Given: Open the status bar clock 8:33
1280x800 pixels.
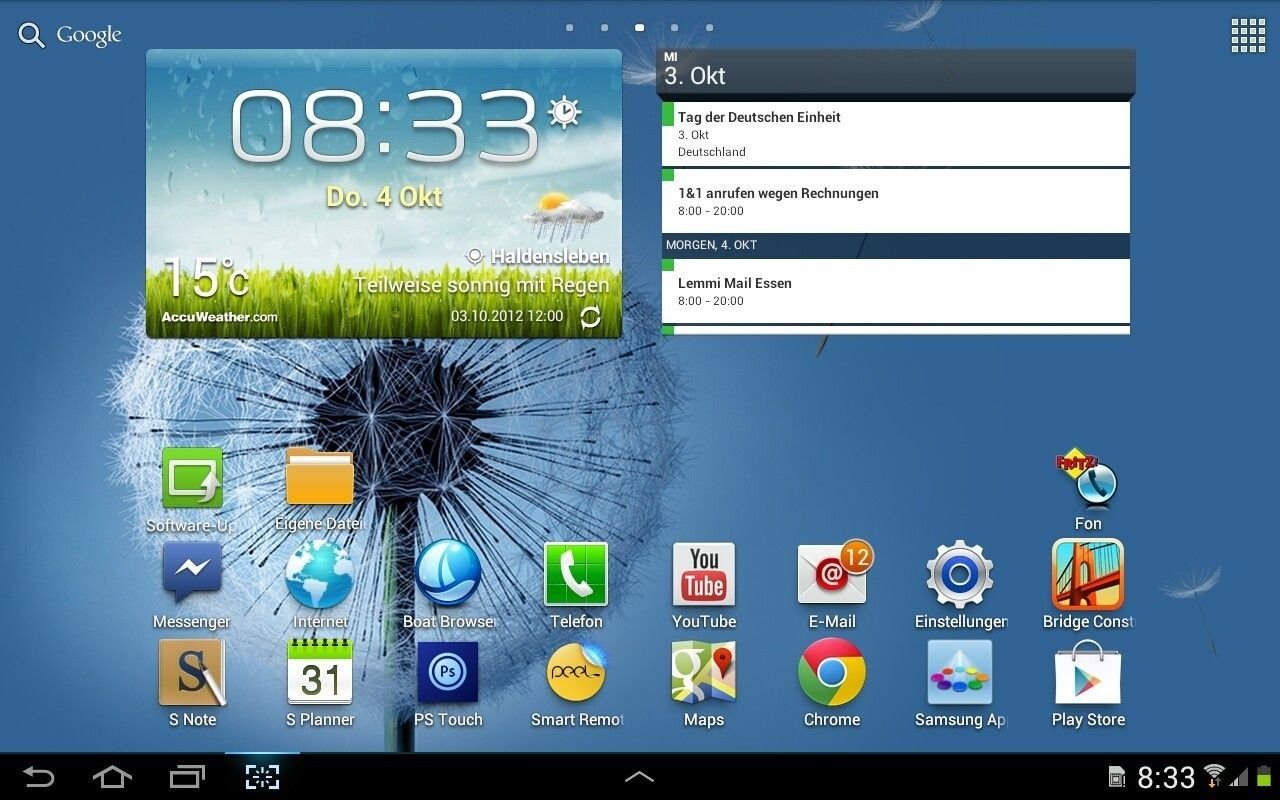Looking at the screenshot, I should pos(1166,777).
